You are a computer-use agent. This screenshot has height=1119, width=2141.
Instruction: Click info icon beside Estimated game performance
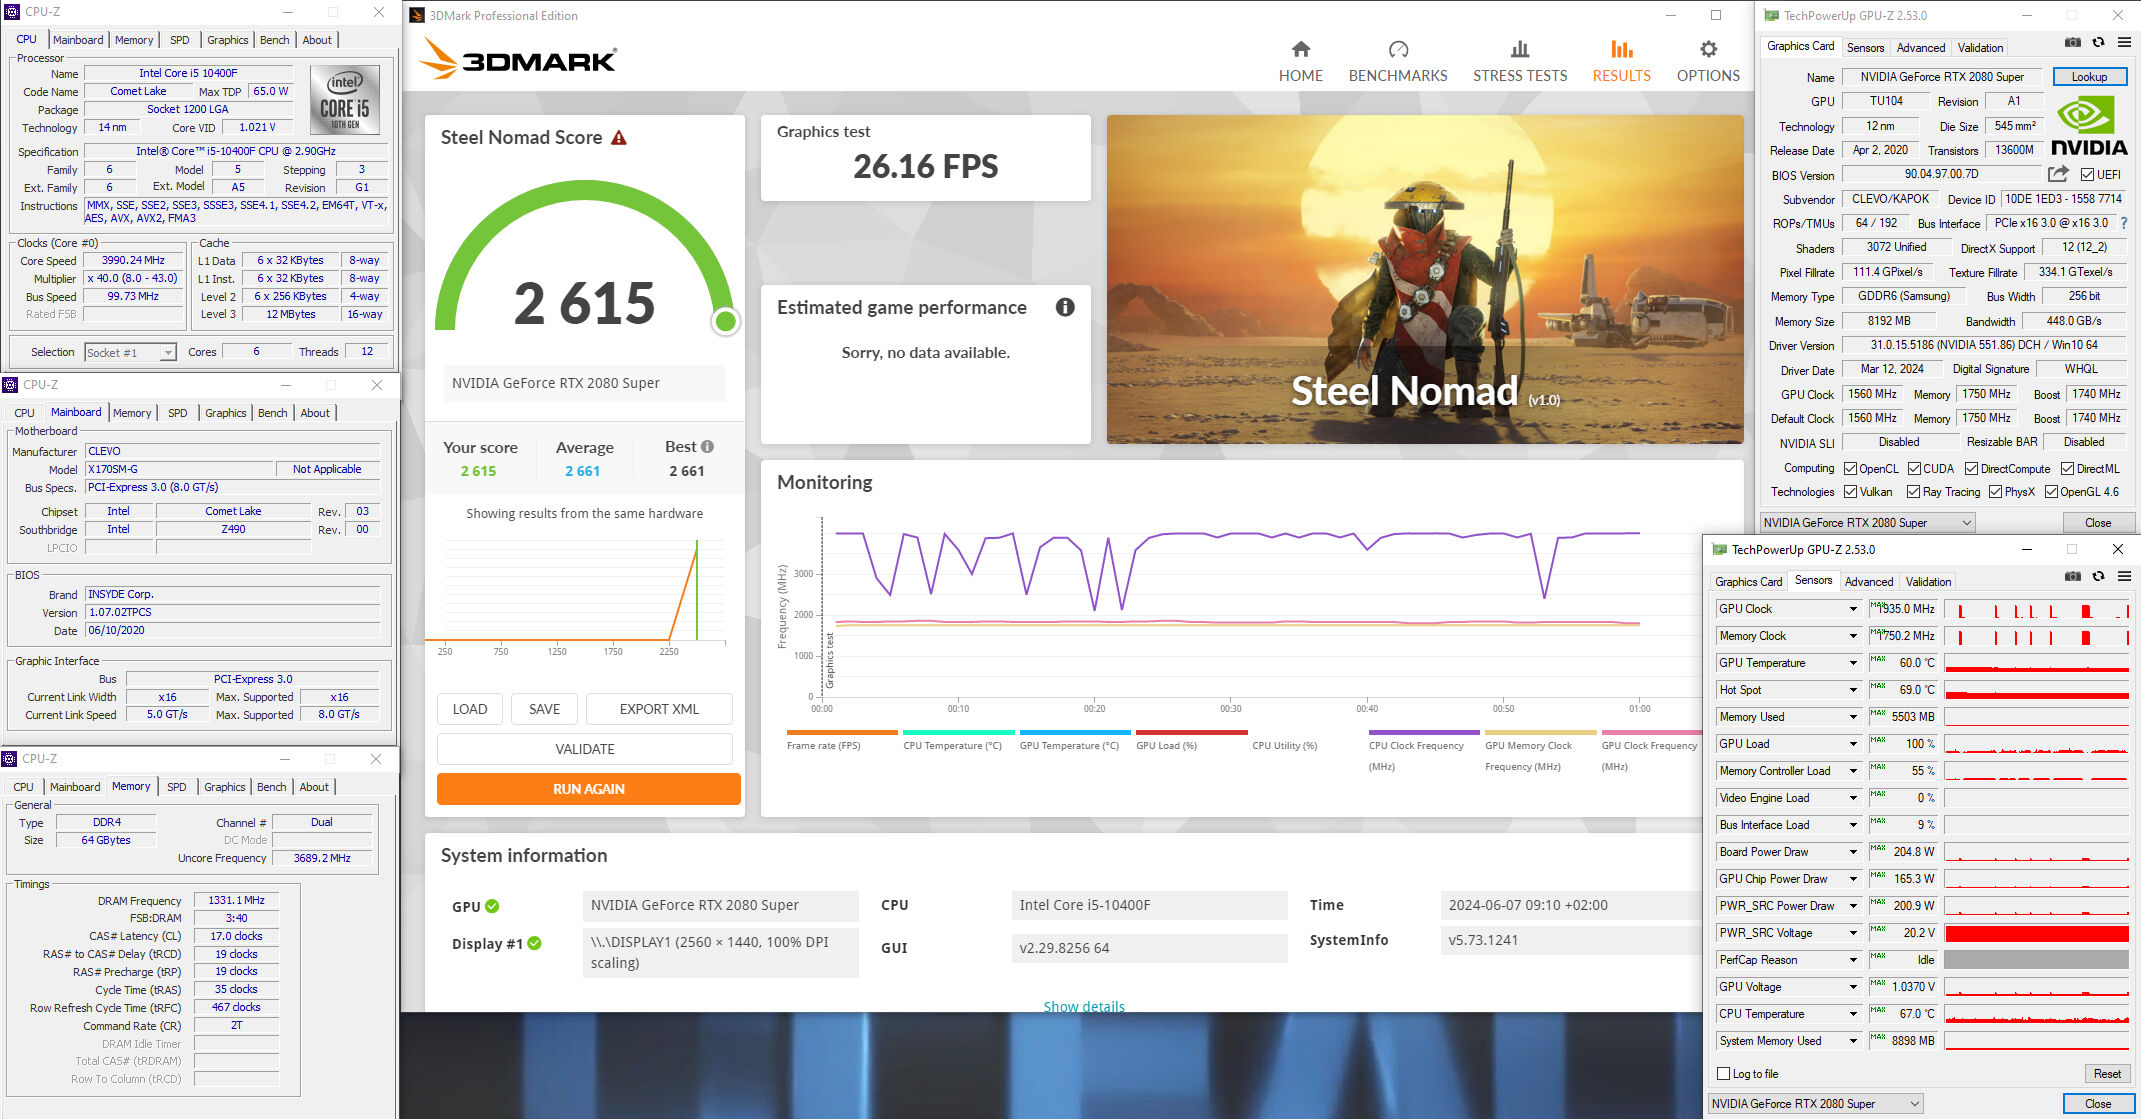[1065, 308]
